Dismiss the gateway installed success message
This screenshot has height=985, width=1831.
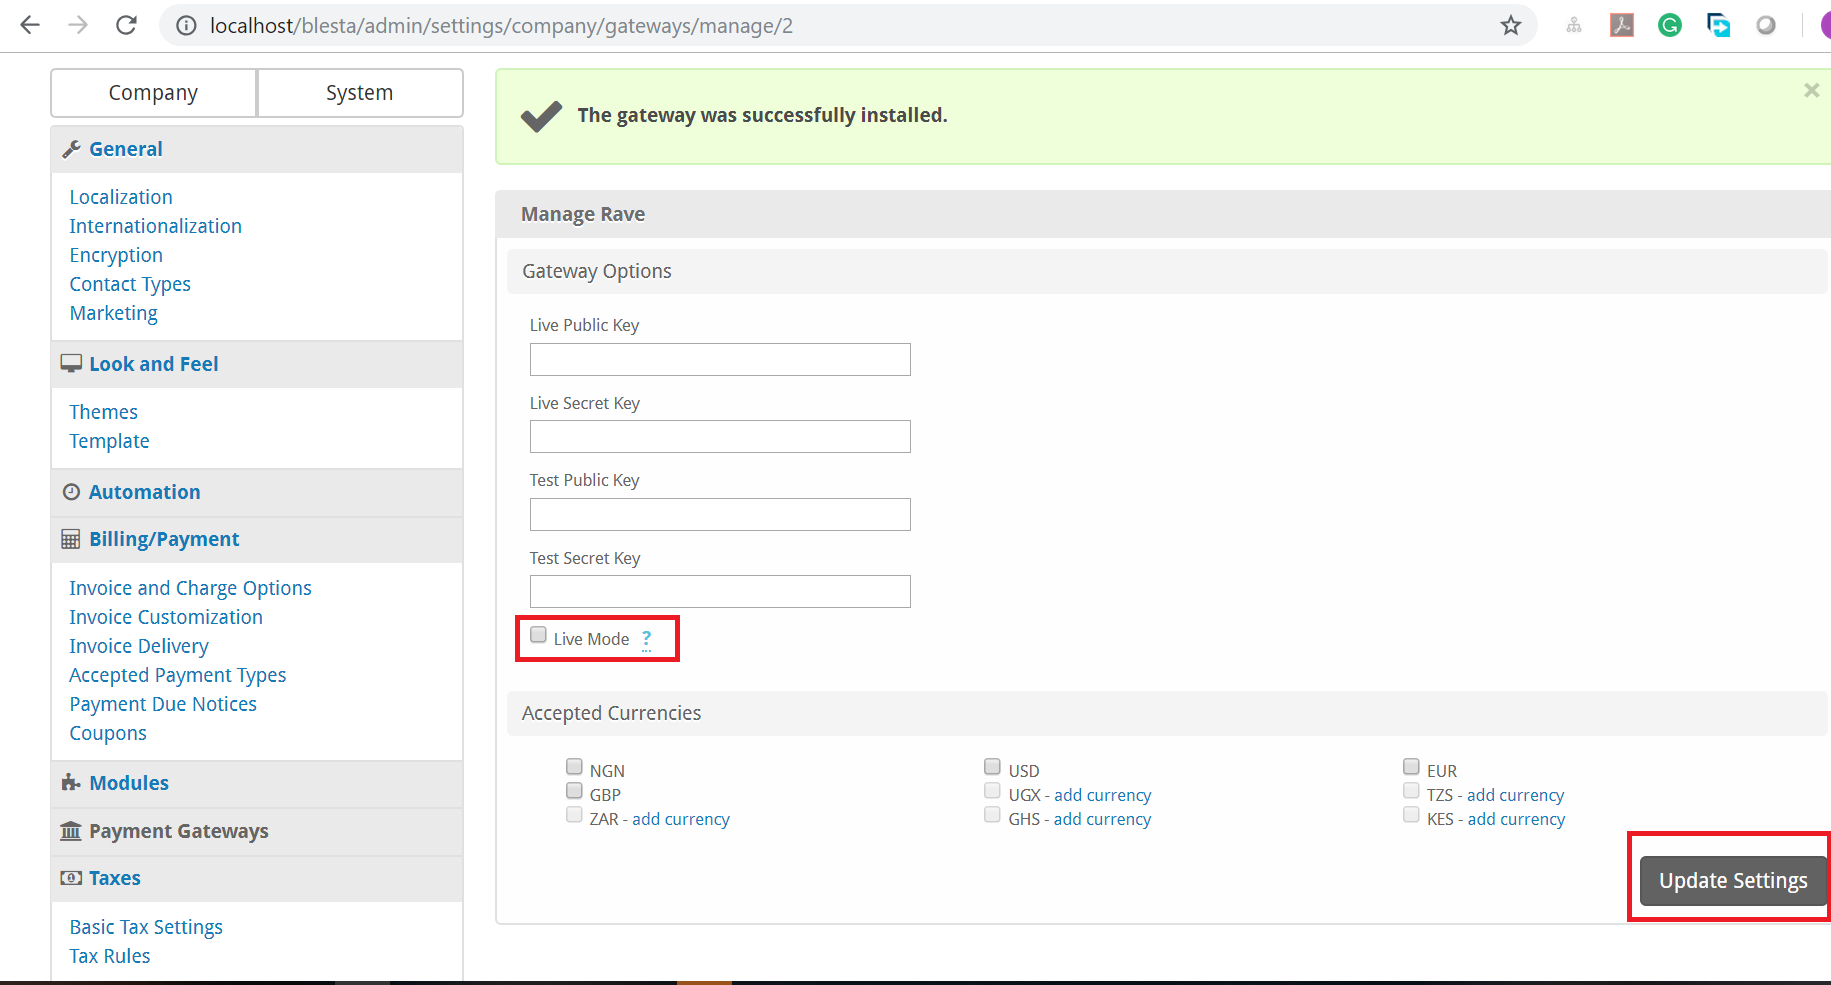[x=1811, y=91]
